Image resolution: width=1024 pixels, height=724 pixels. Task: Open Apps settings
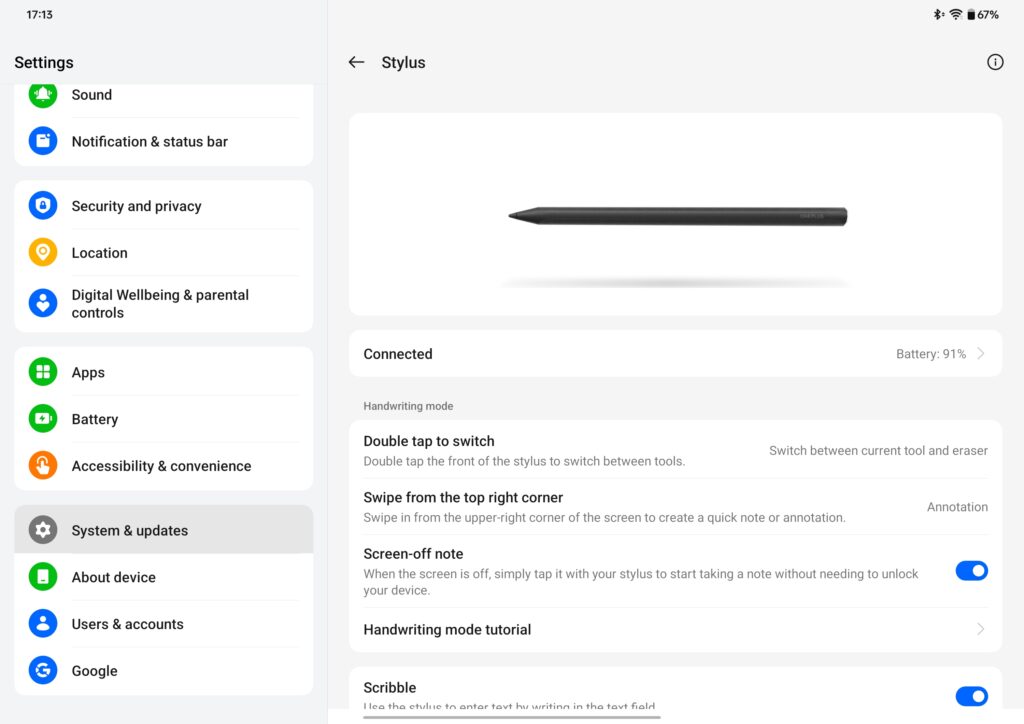click(163, 372)
